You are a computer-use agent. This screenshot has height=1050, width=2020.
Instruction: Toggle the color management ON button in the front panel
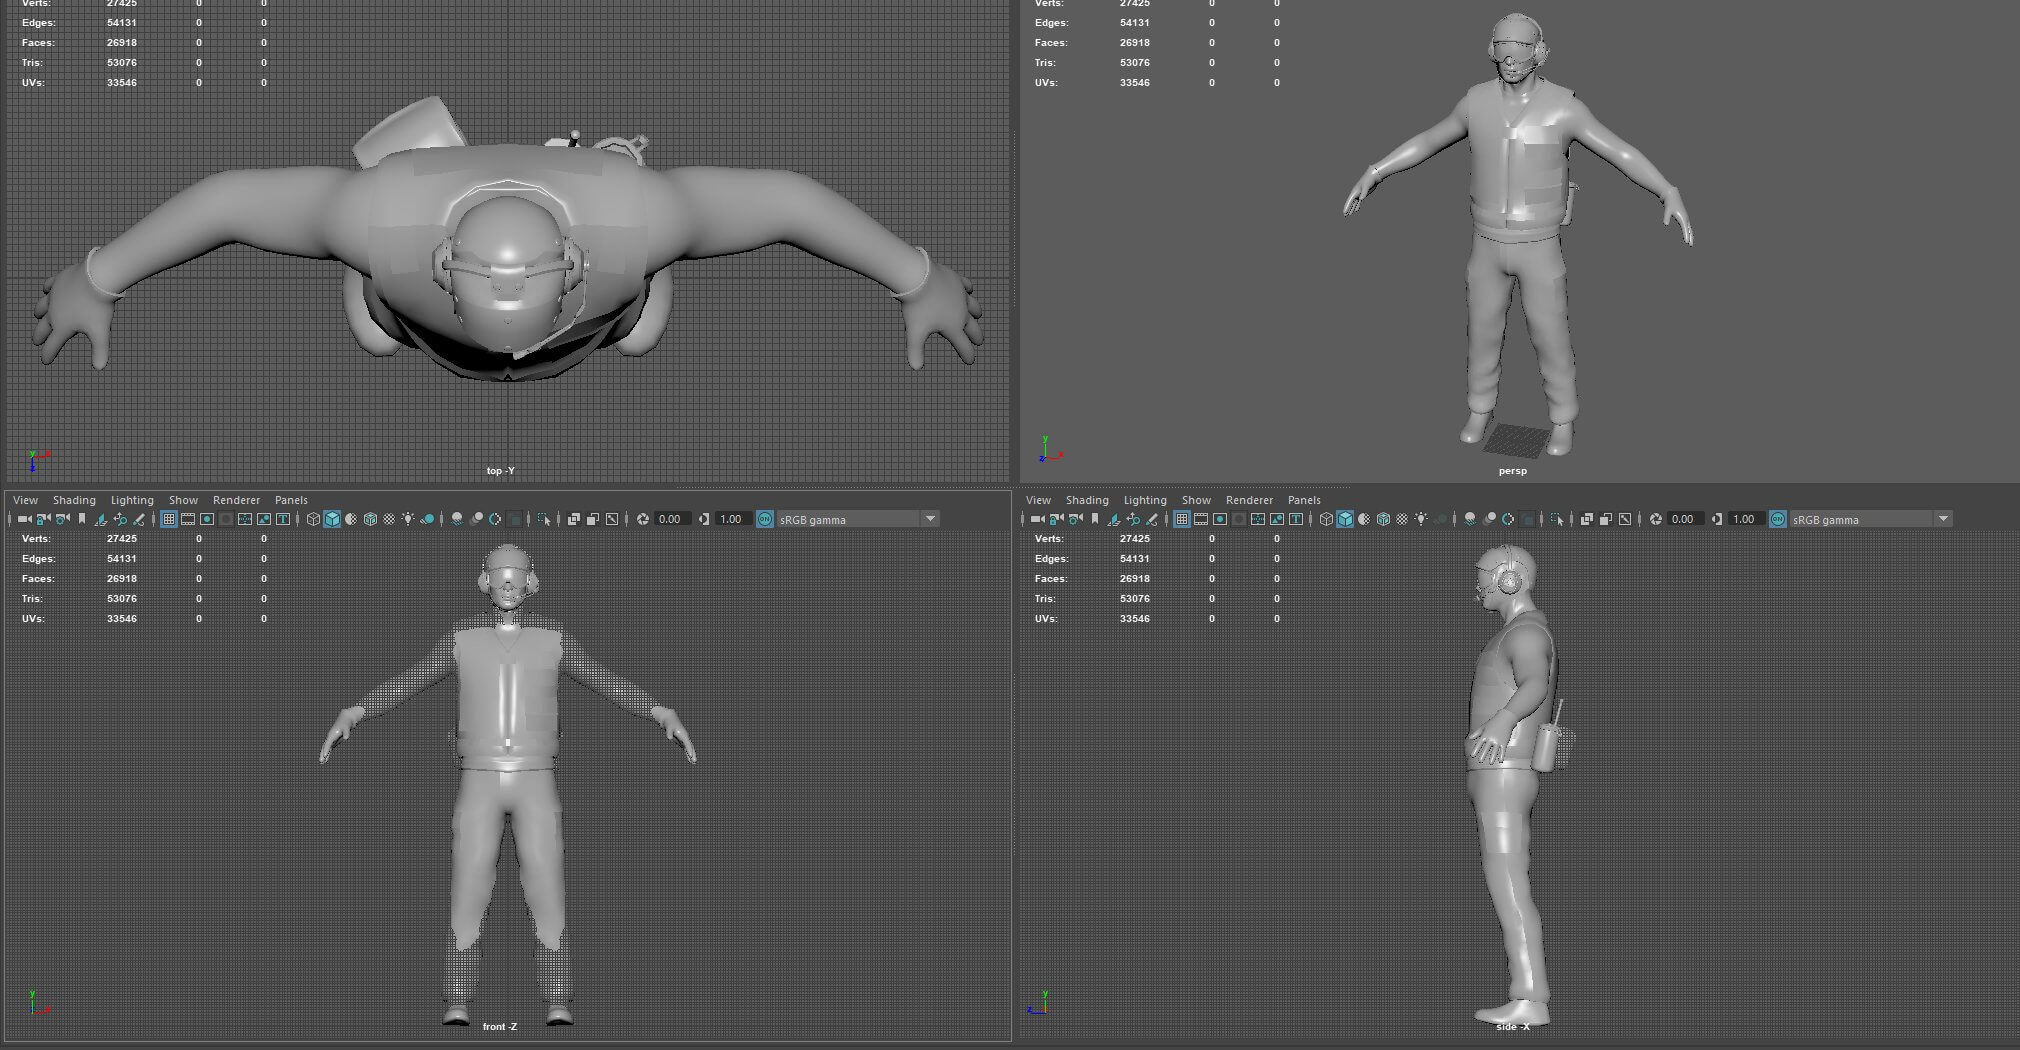coord(765,519)
